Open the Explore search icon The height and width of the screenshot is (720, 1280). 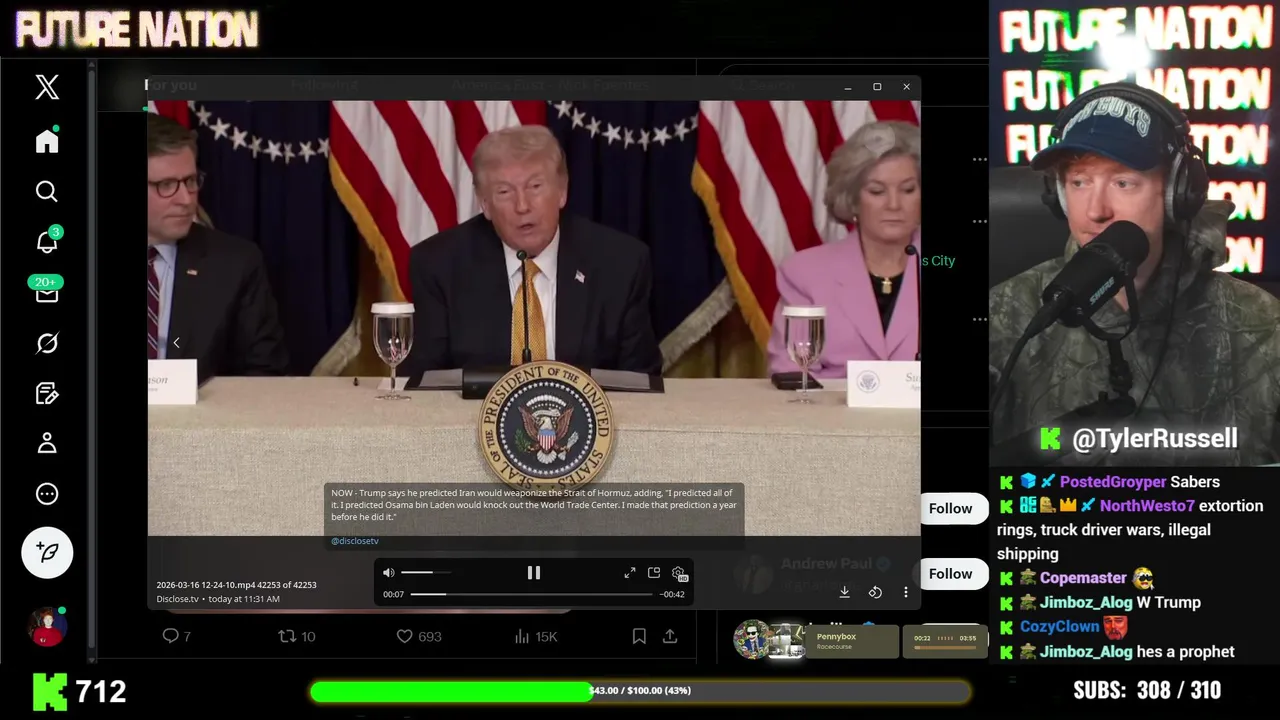tap(47, 191)
